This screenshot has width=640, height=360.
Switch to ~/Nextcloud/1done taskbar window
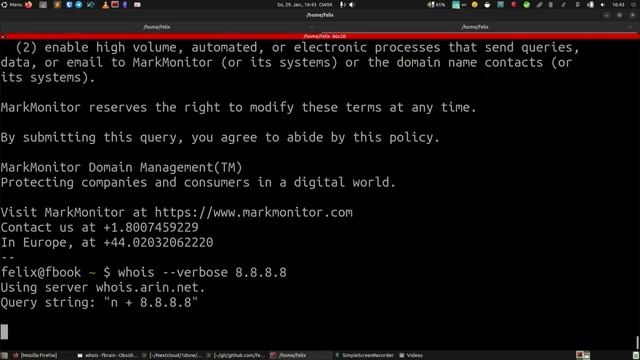173,356
